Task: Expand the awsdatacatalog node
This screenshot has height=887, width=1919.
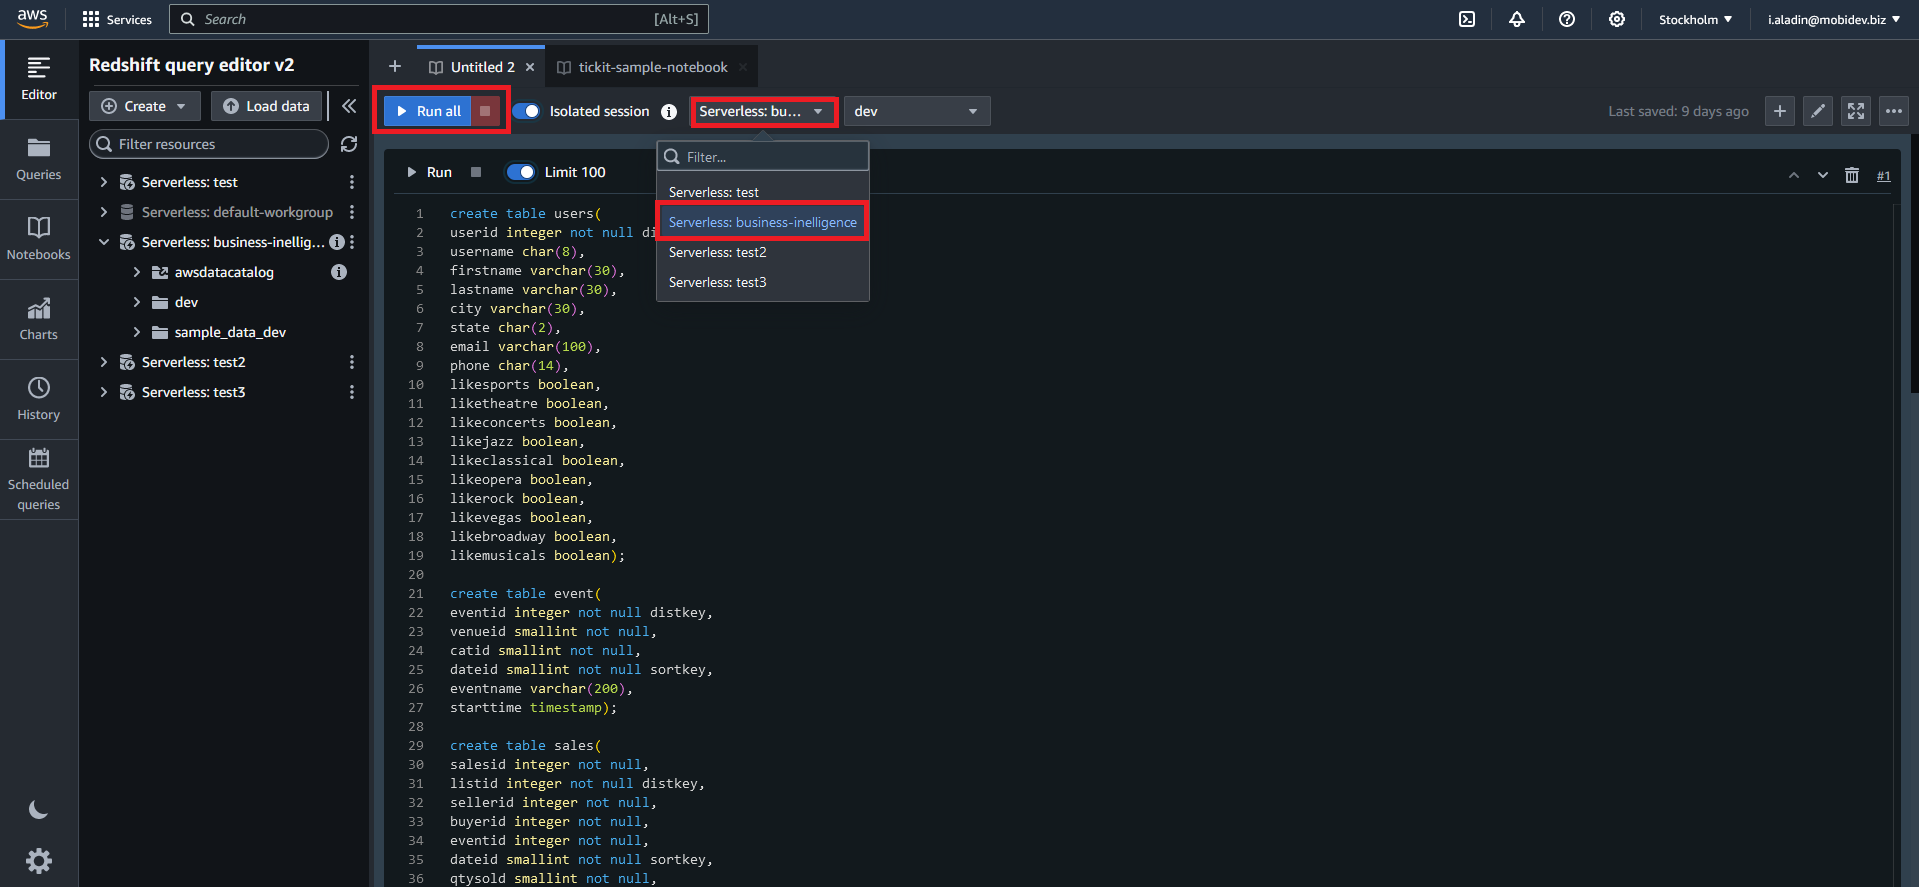Action: [137, 272]
